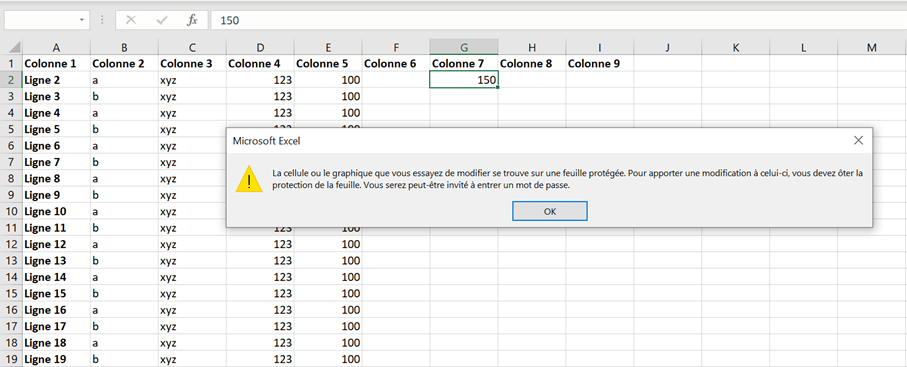
Task: Select row 1 header
Action: pyautogui.click(x=12, y=64)
